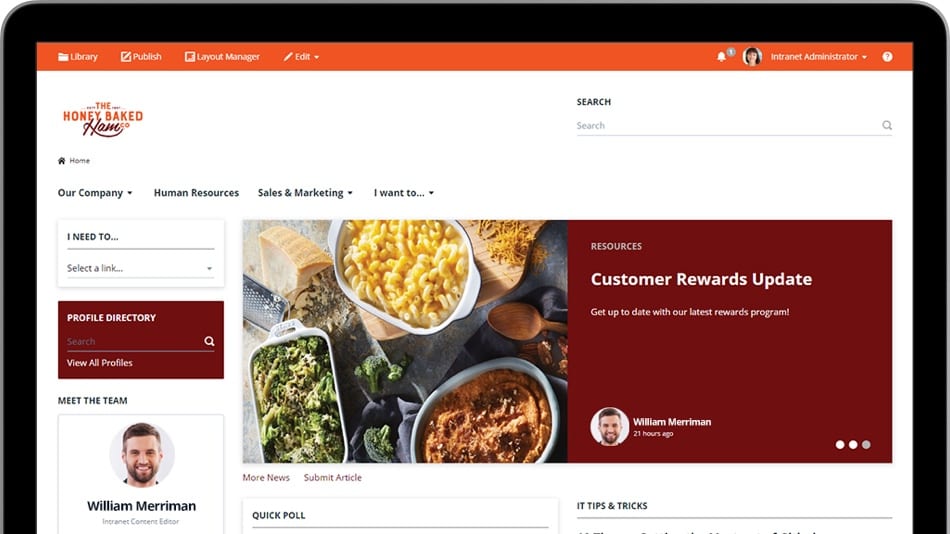Click the More News link
Screen dimensions: 950x534
pyautogui.click(x=266, y=478)
